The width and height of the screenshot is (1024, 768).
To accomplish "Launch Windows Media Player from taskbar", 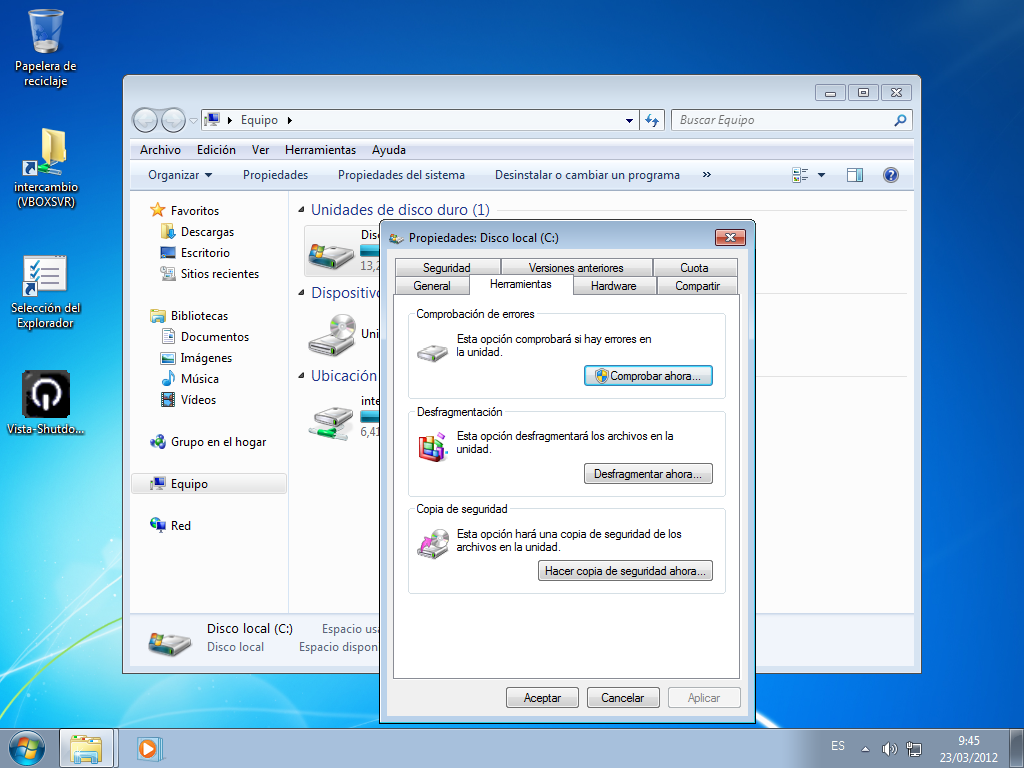I will 149,748.
